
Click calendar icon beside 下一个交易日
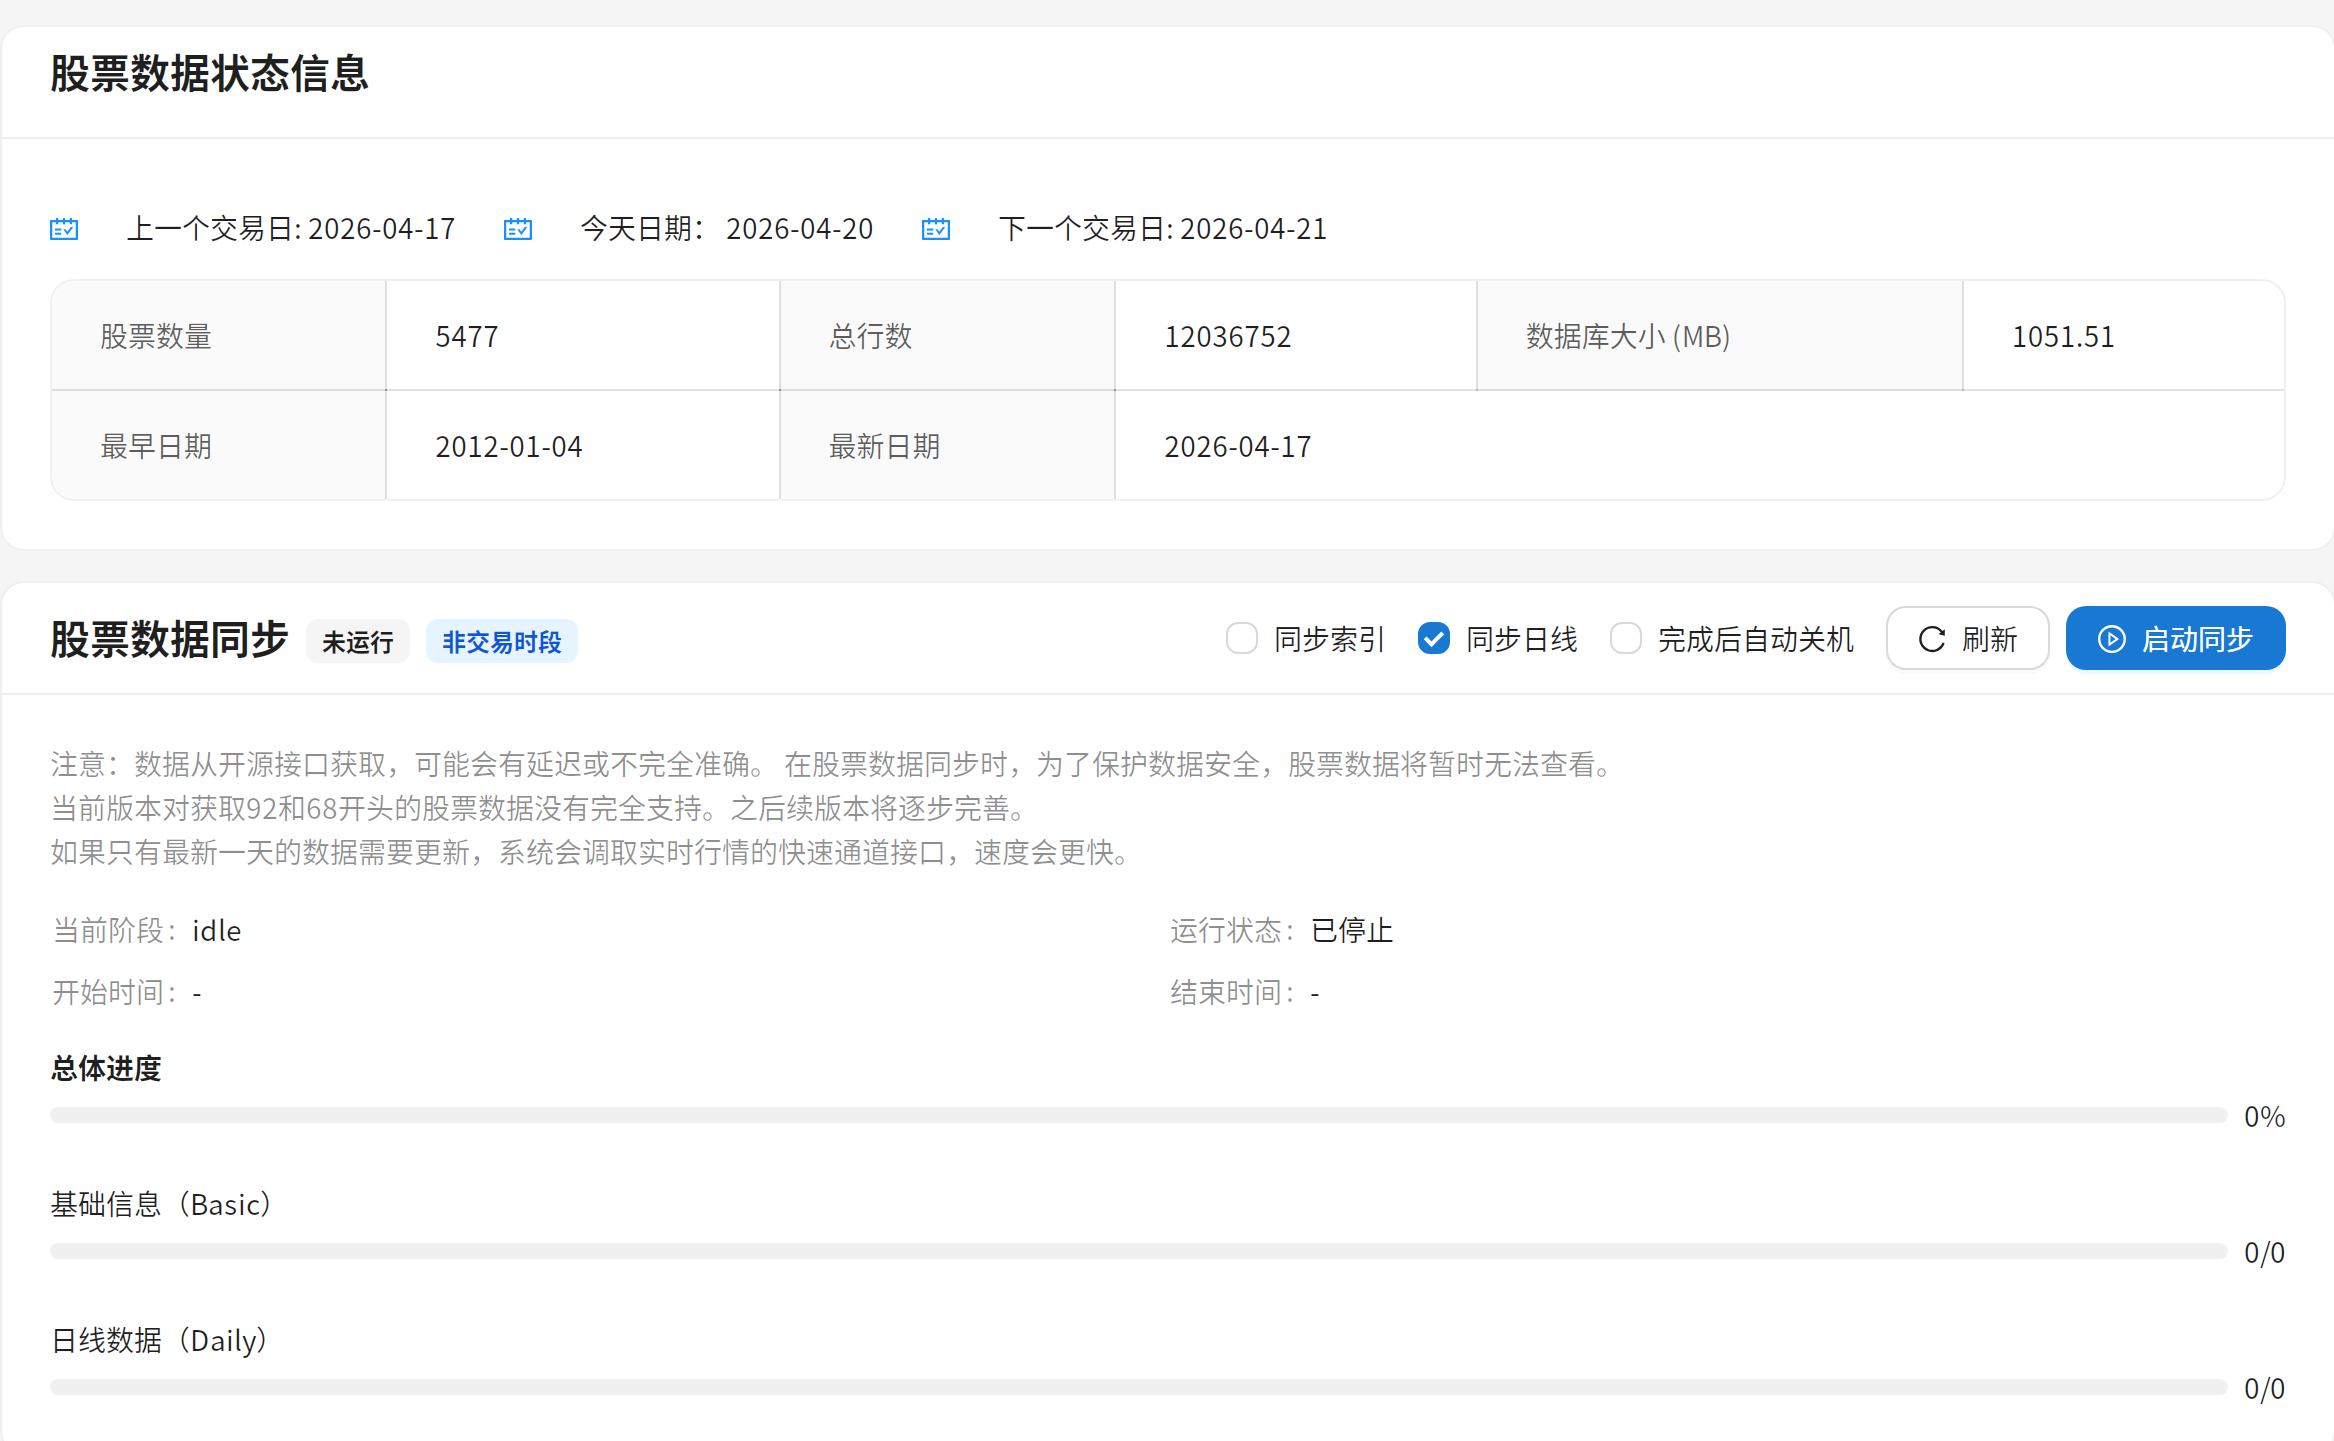936,229
